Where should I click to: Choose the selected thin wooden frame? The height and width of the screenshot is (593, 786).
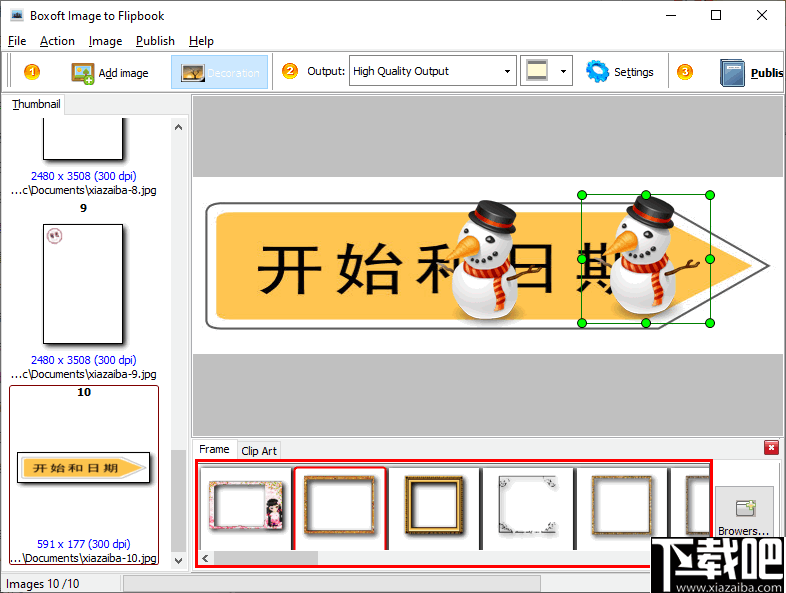click(340, 506)
